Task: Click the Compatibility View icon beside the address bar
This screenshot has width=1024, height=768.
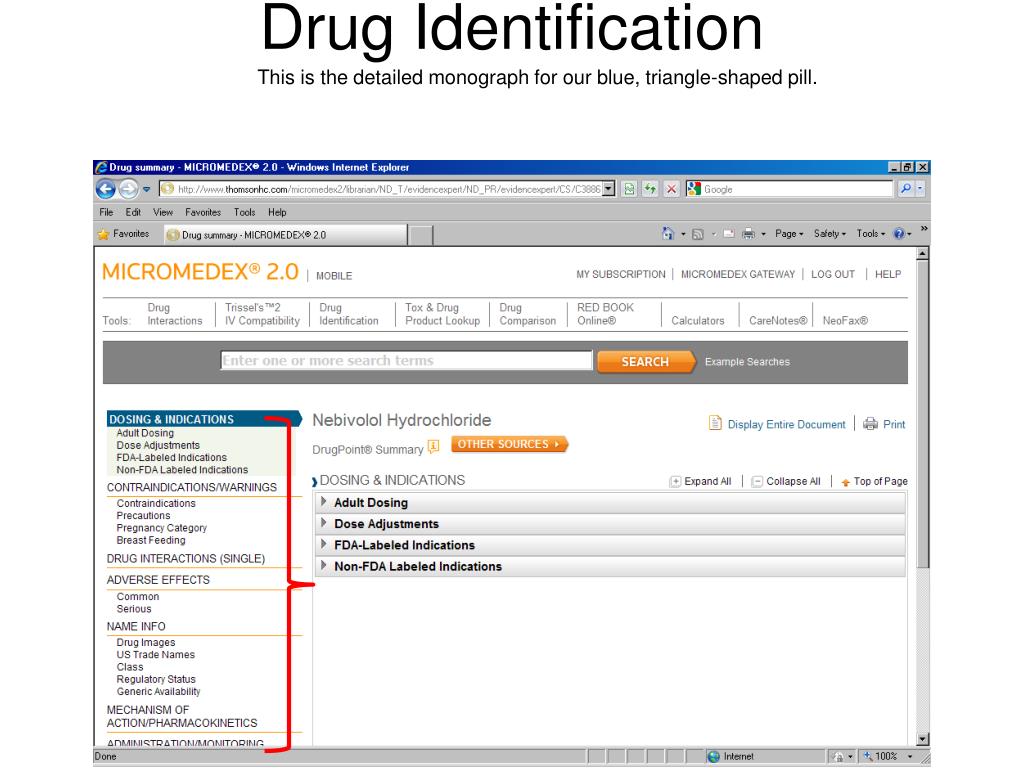Action: pyautogui.click(x=629, y=189)
